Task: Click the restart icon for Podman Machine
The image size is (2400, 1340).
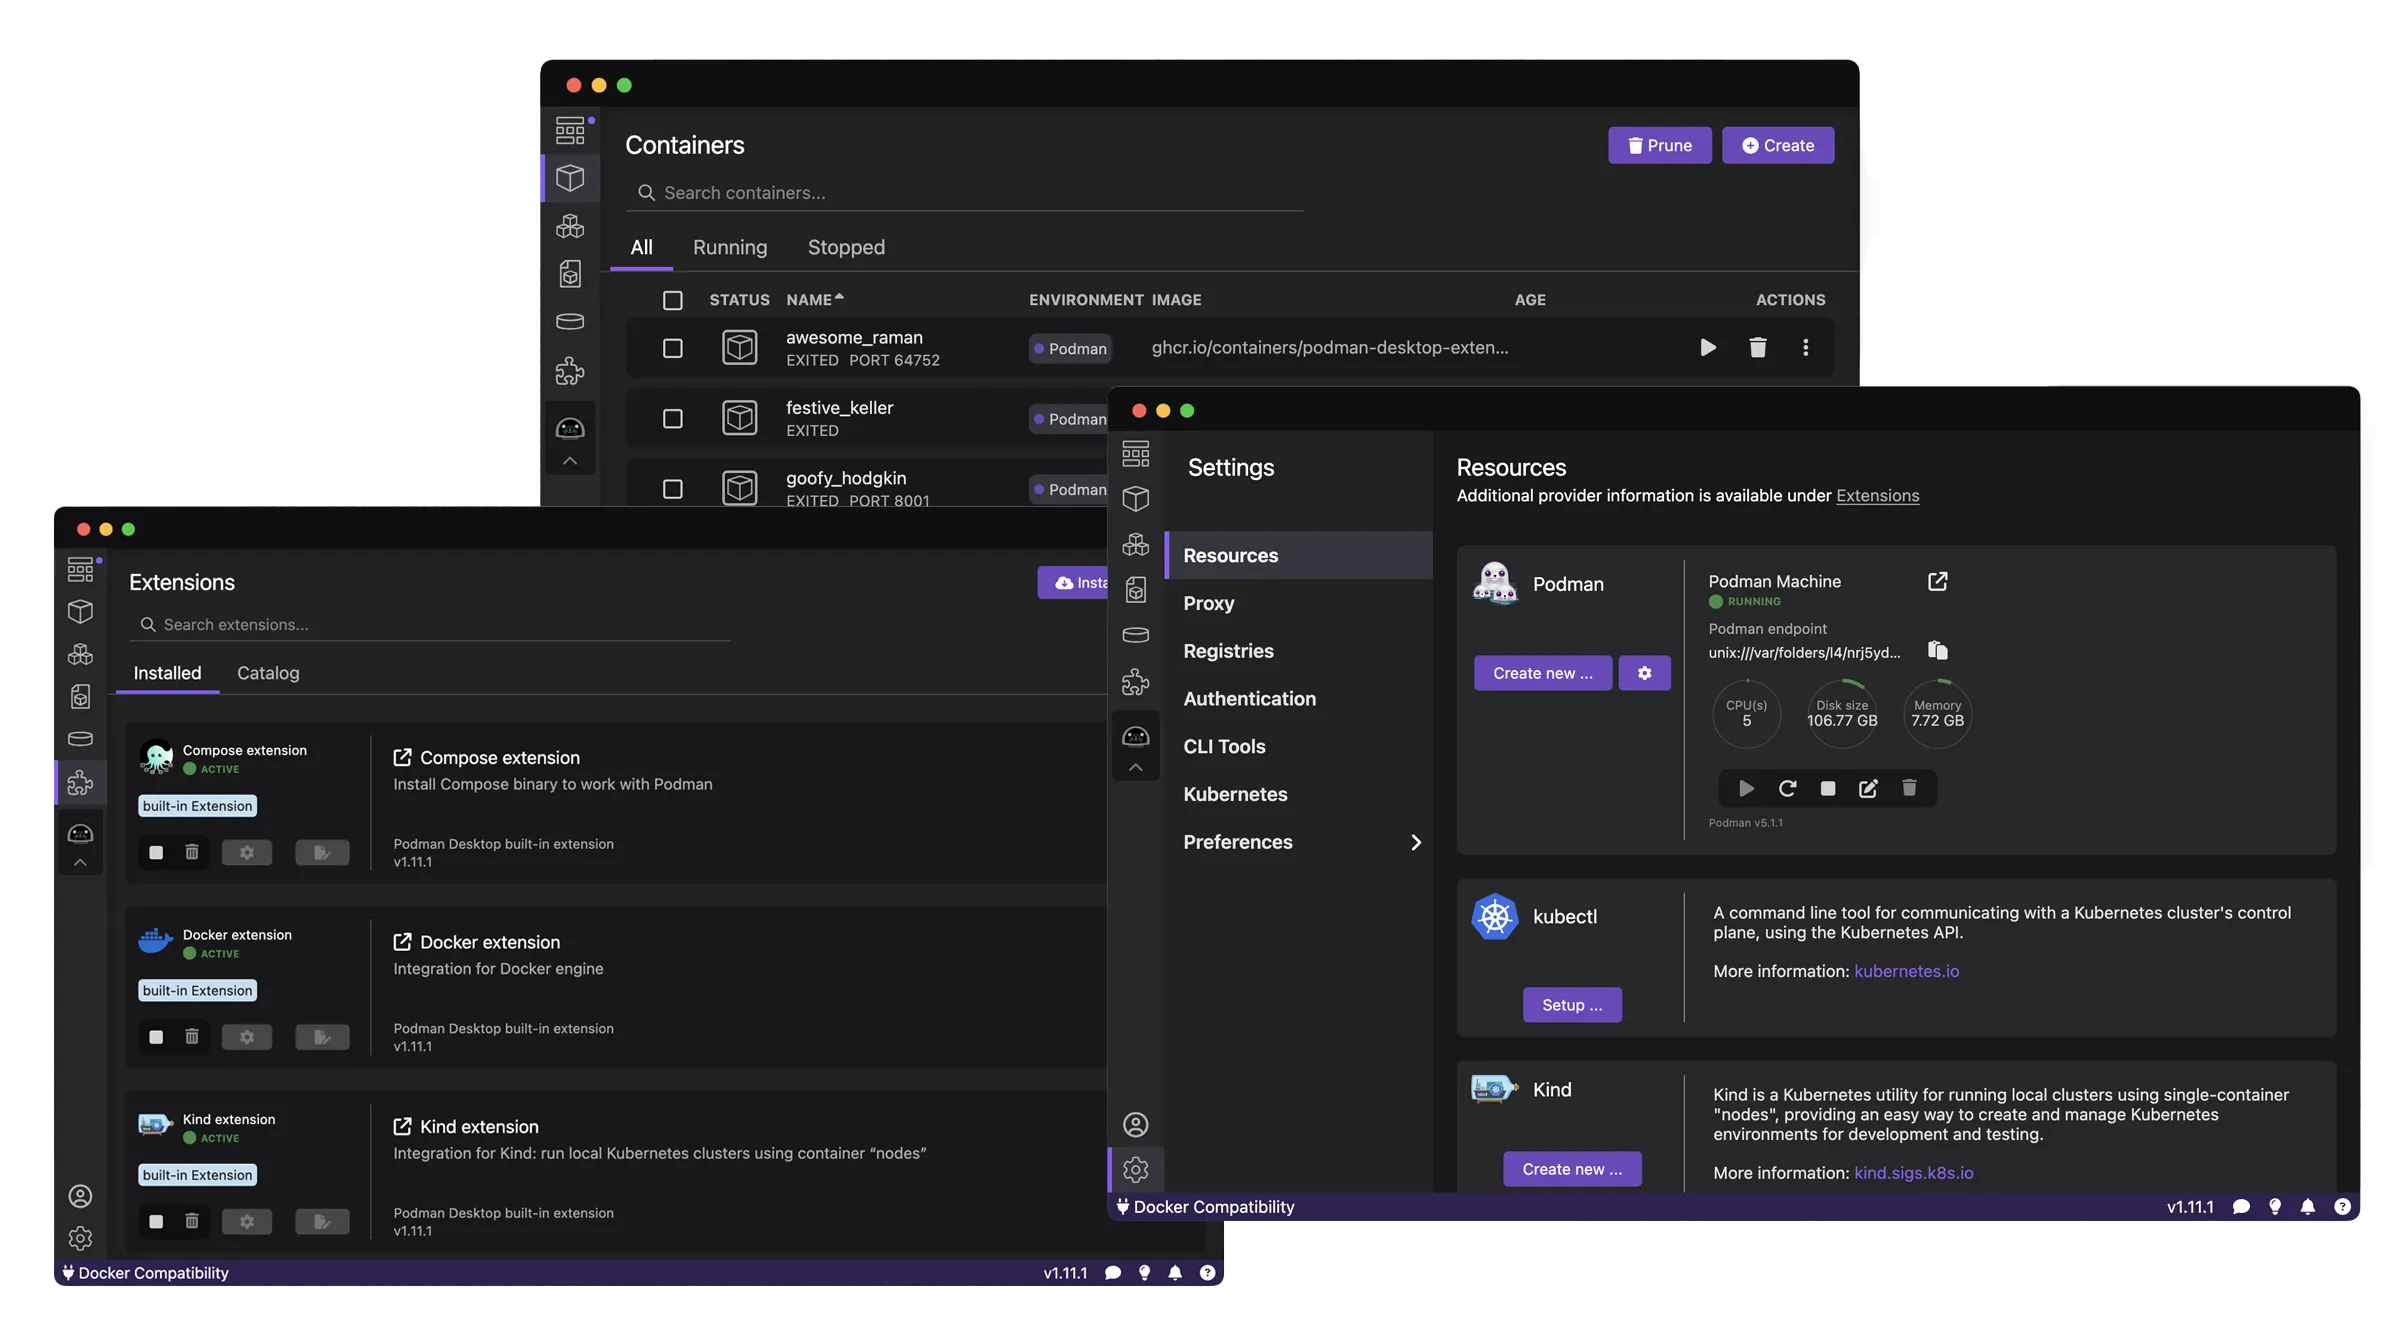Action: pyautogui.click(x=1787, y=788)
